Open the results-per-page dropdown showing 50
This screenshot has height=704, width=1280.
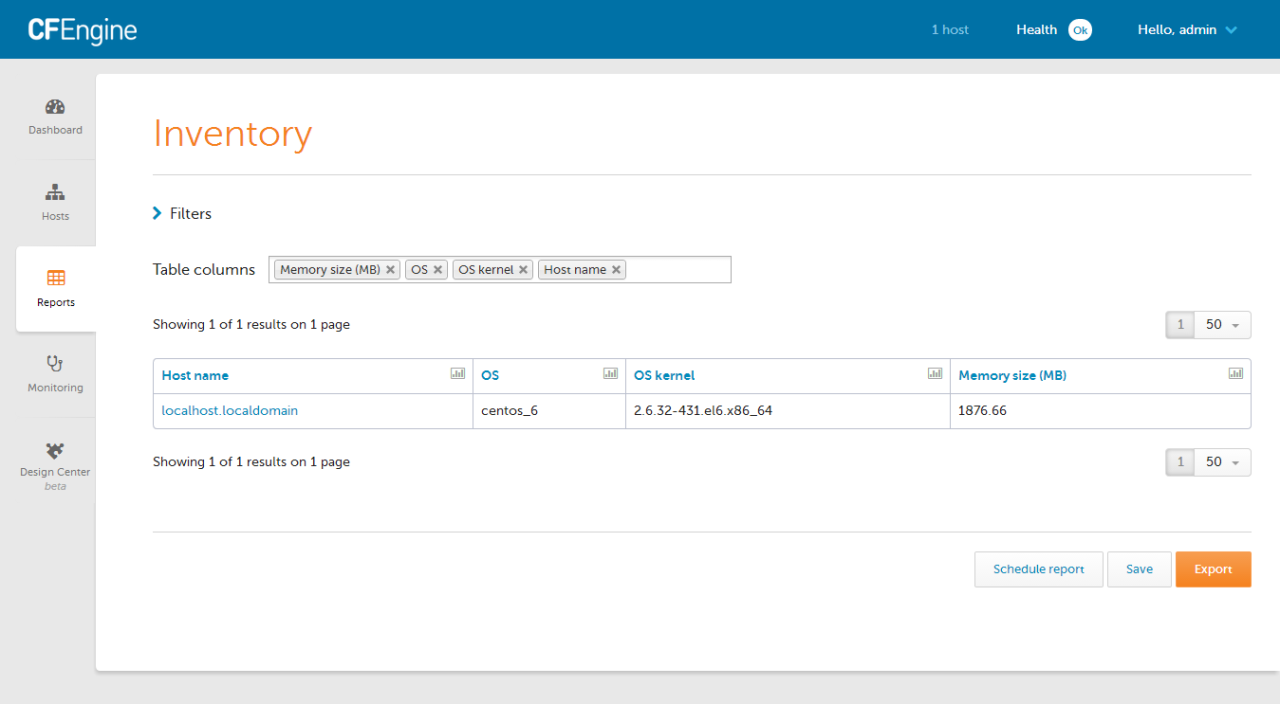1223,324
